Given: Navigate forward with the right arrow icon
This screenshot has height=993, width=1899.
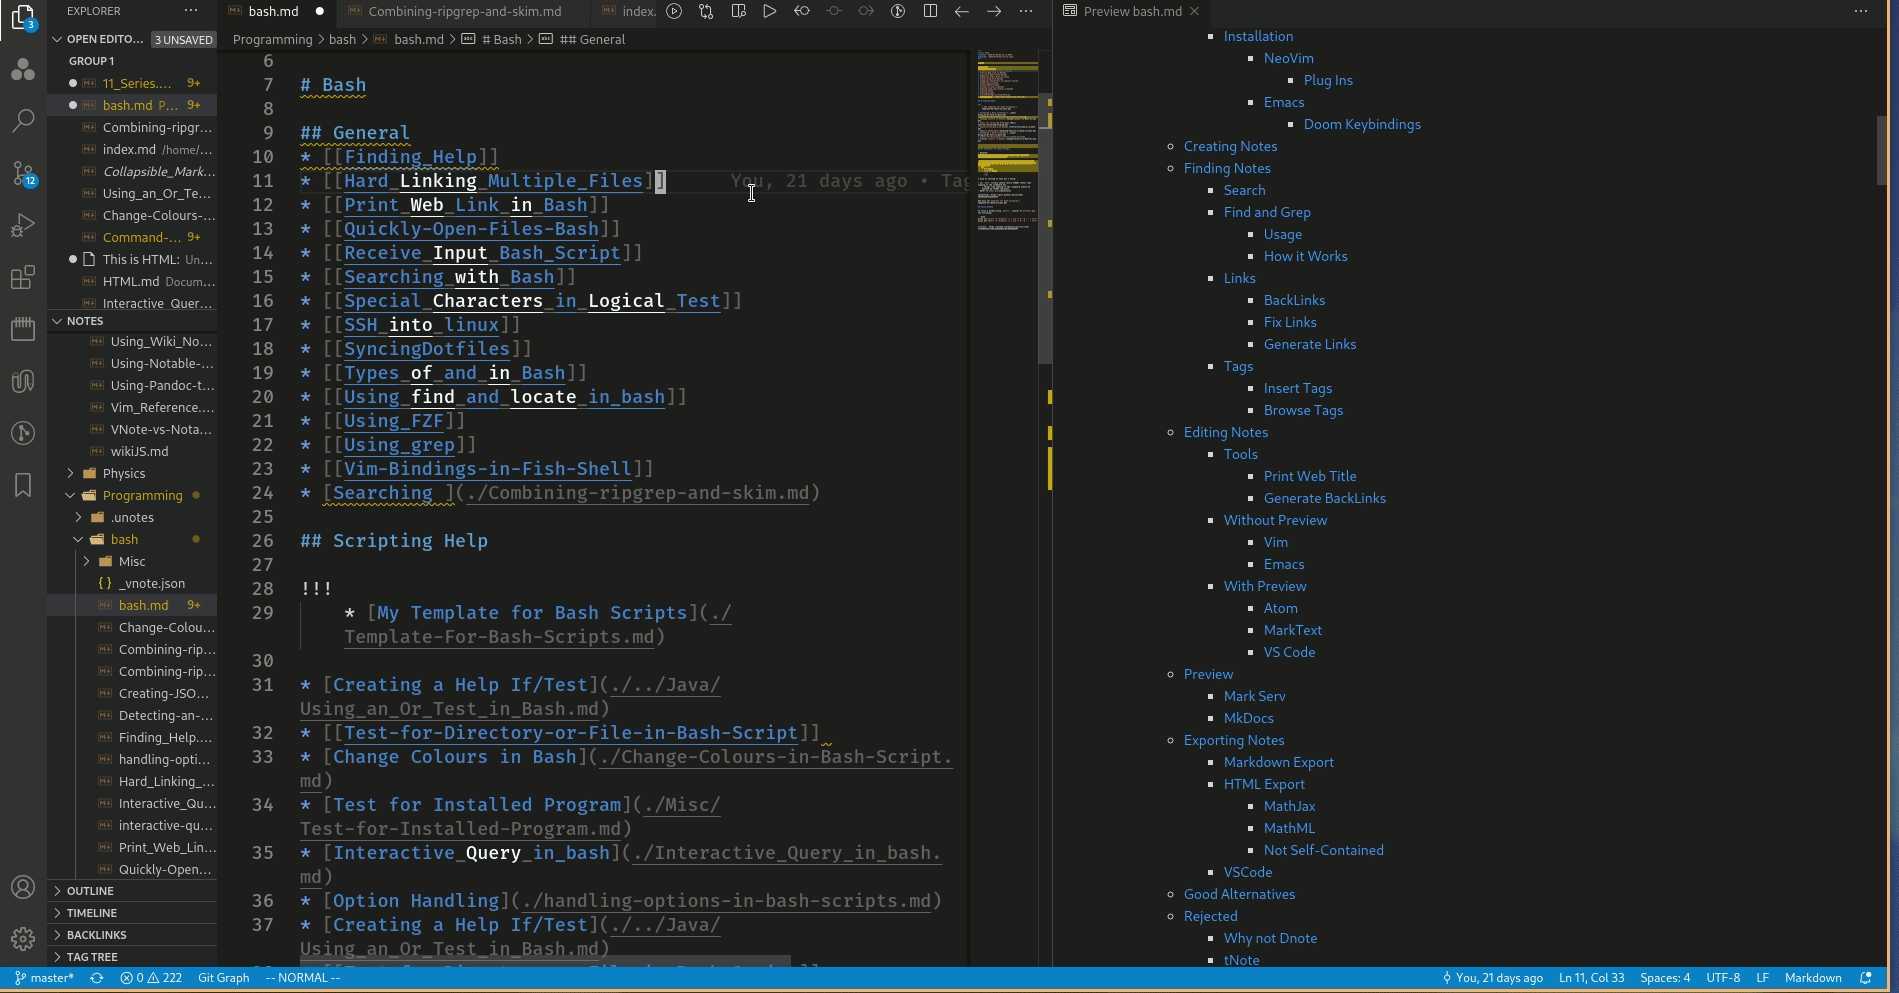Looking at the screenshot, I should click(994, 11).
